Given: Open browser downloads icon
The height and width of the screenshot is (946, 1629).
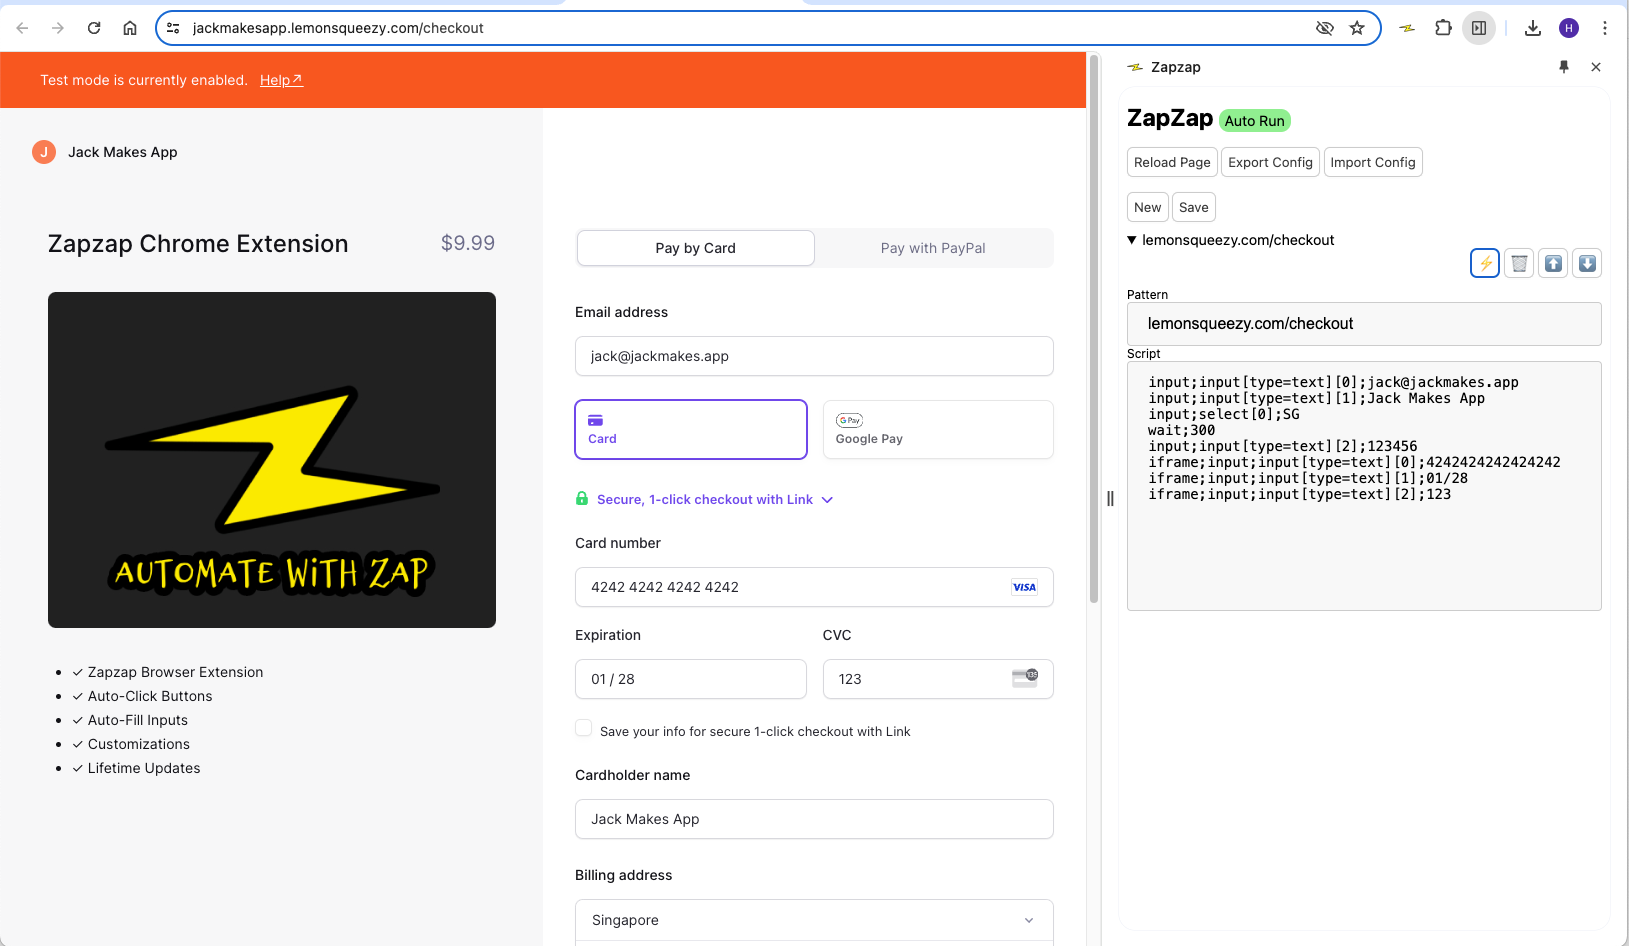Looking at the screenshot, I should click(1533, 28).
